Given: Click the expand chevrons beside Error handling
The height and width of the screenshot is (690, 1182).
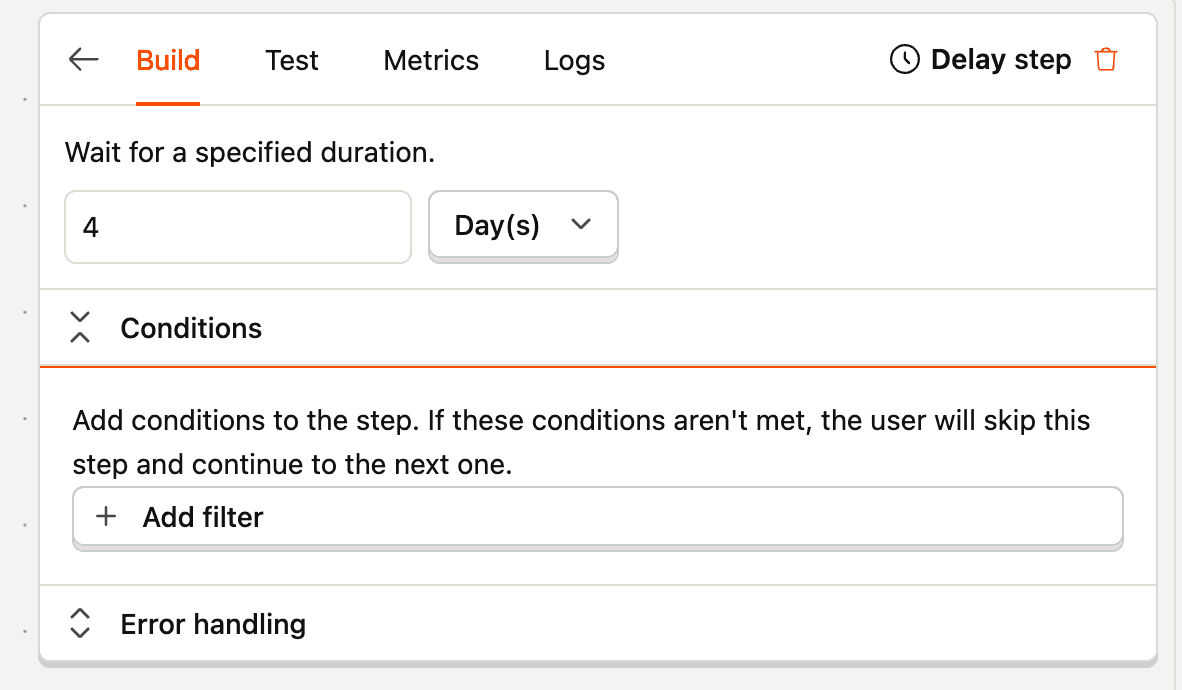Looking at the screenshot, I should tap(80, 623).
